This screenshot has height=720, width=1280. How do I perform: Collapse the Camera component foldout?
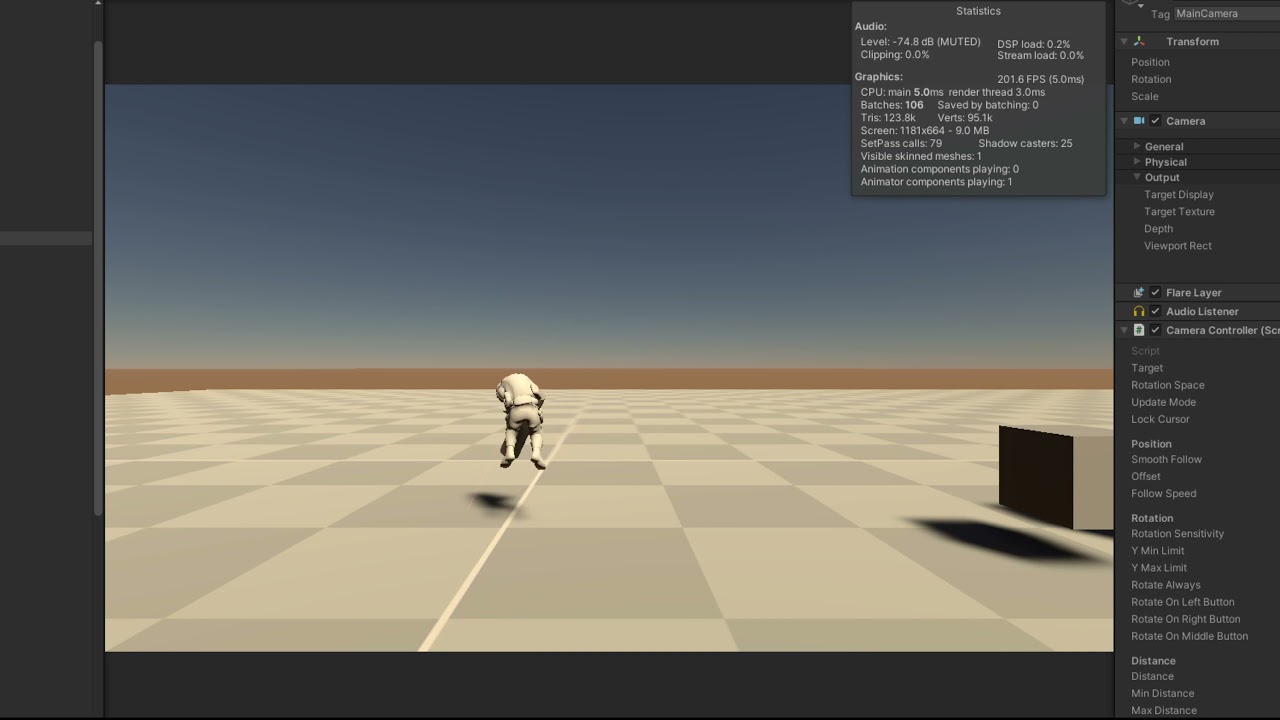pyautogui.click(x=1124, y=121)
